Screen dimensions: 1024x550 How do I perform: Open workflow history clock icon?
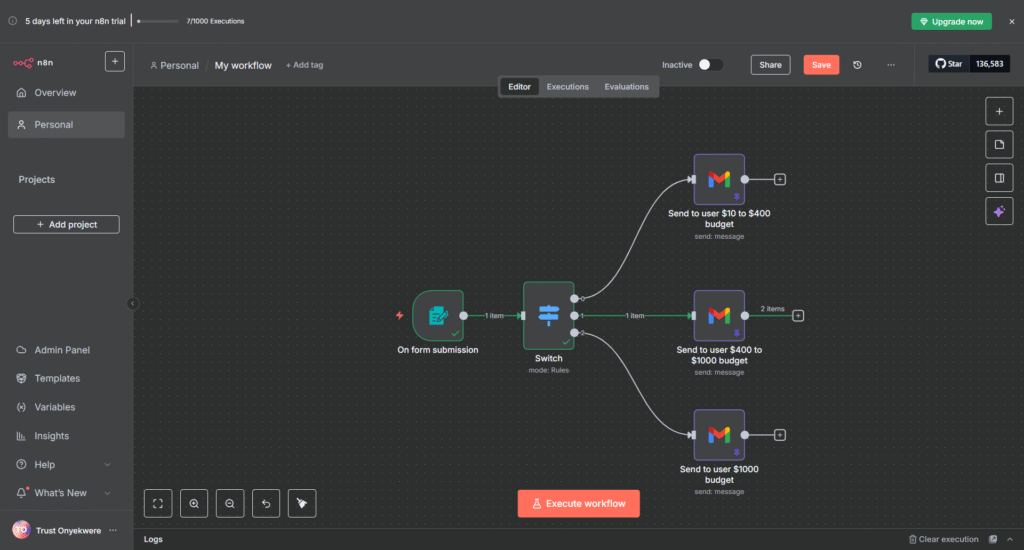857,65
